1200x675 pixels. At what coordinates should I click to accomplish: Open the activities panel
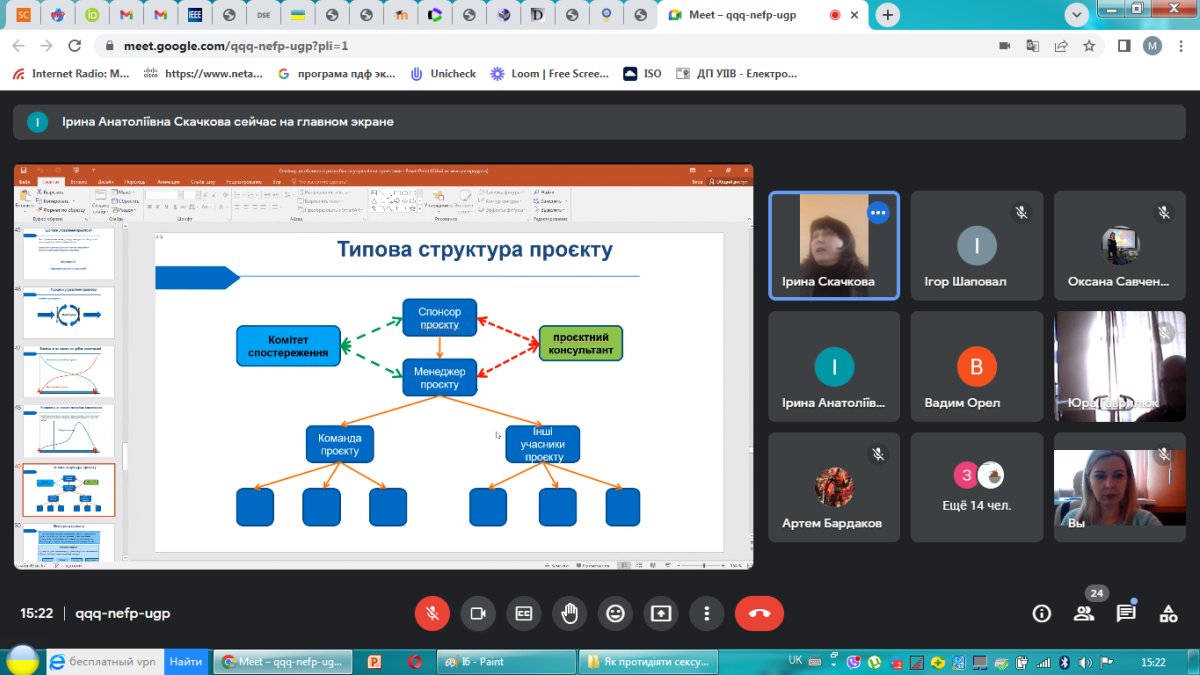(x=1167, y=613)
